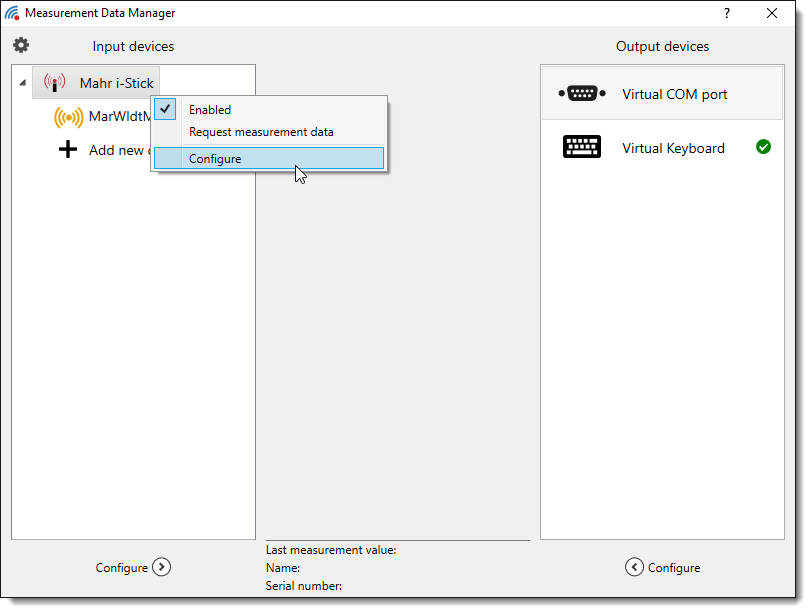Click the left arrow circle near Configure
Viewport: 811px width, 613px height.
tap(634, 567)
